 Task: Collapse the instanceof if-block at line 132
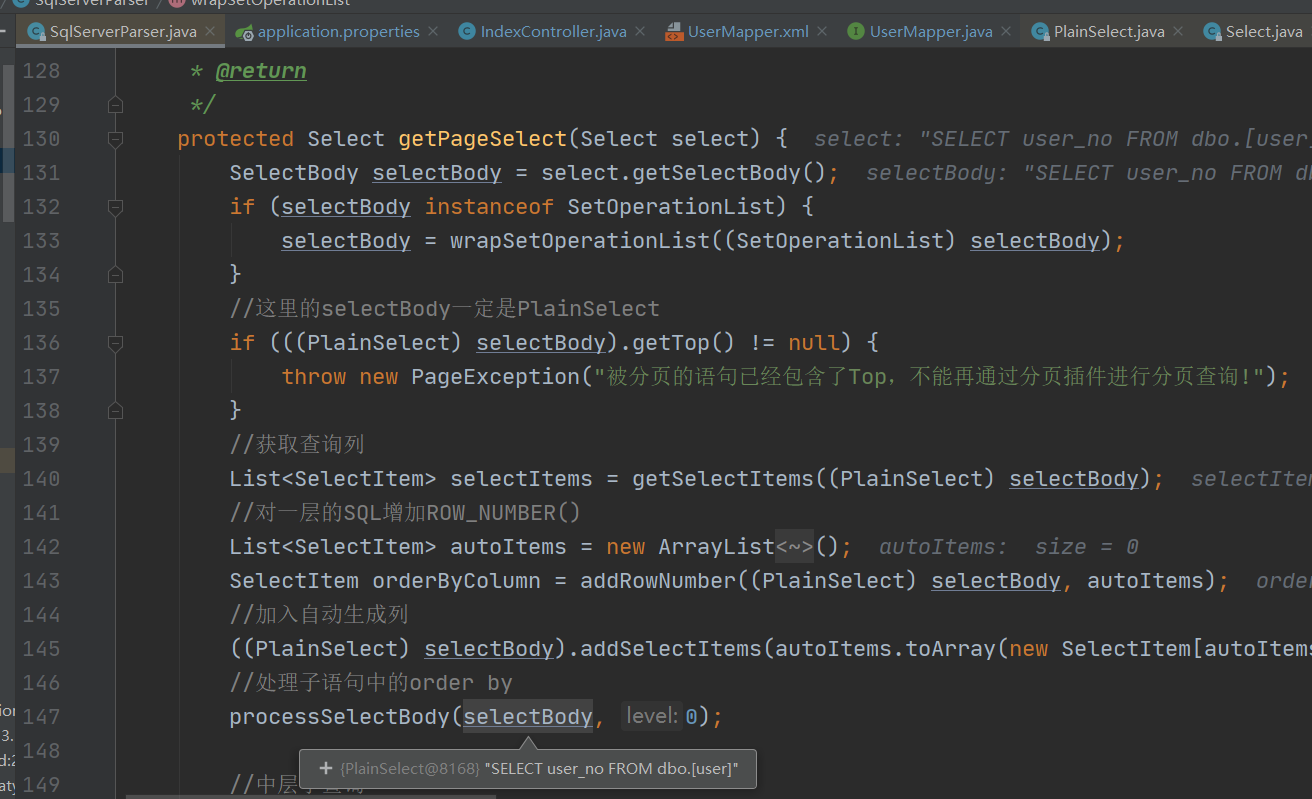[x=115, y=207]
